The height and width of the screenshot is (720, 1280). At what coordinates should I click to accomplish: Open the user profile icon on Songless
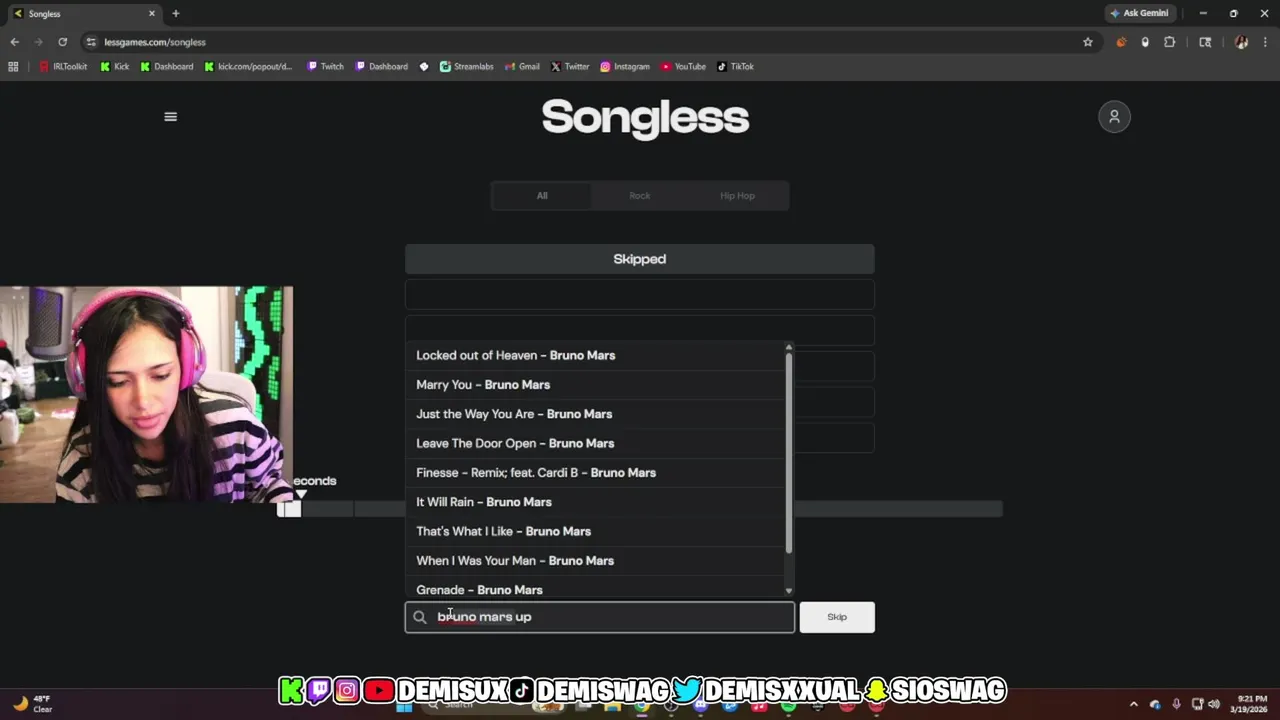pos(1114,117)
